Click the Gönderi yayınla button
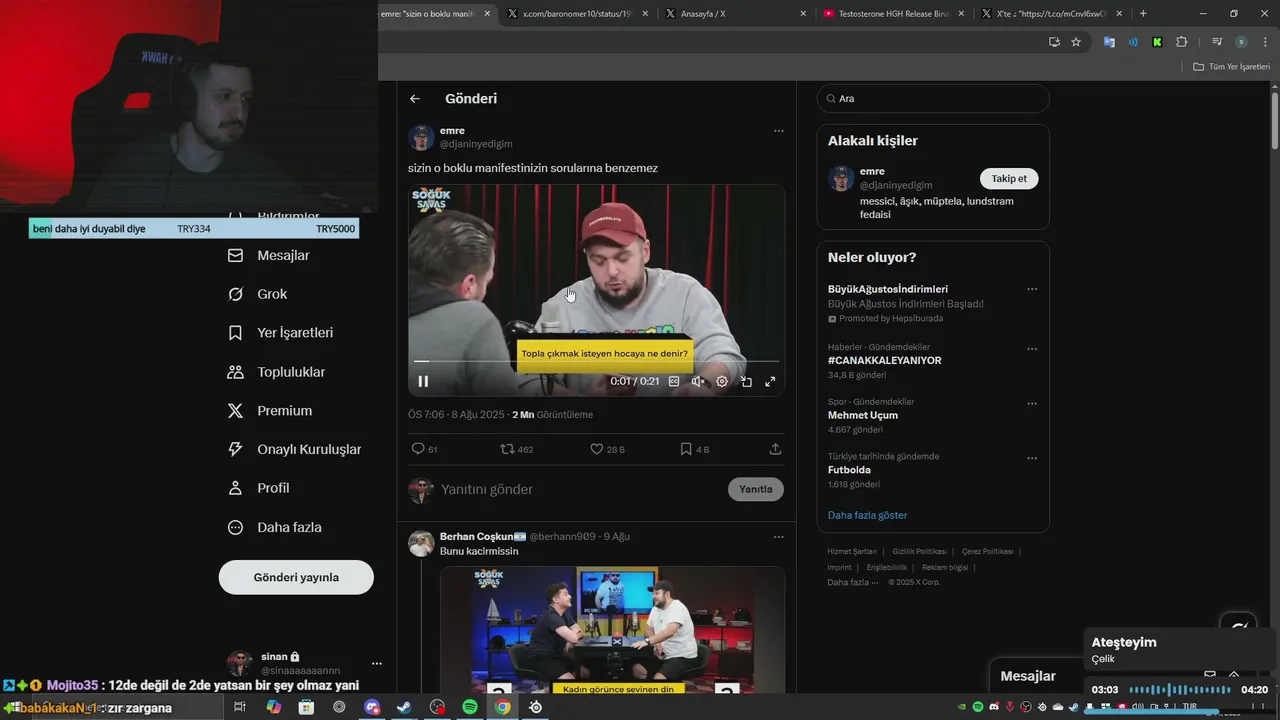1280x720 pixels. coord(296,577)
